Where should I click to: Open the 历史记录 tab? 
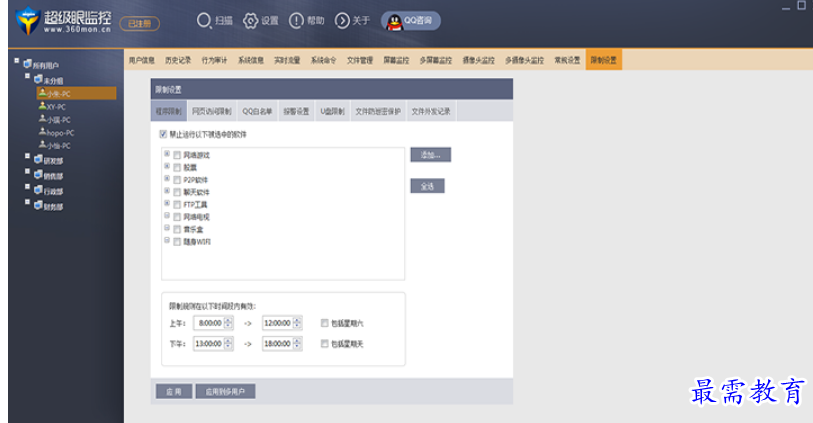click(178, 61)
